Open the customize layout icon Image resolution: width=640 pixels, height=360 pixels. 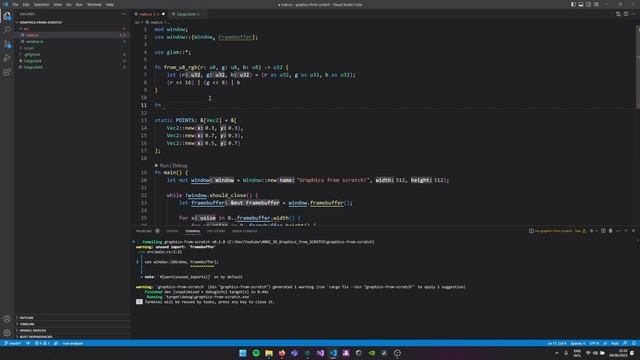(x=596, y=4)
